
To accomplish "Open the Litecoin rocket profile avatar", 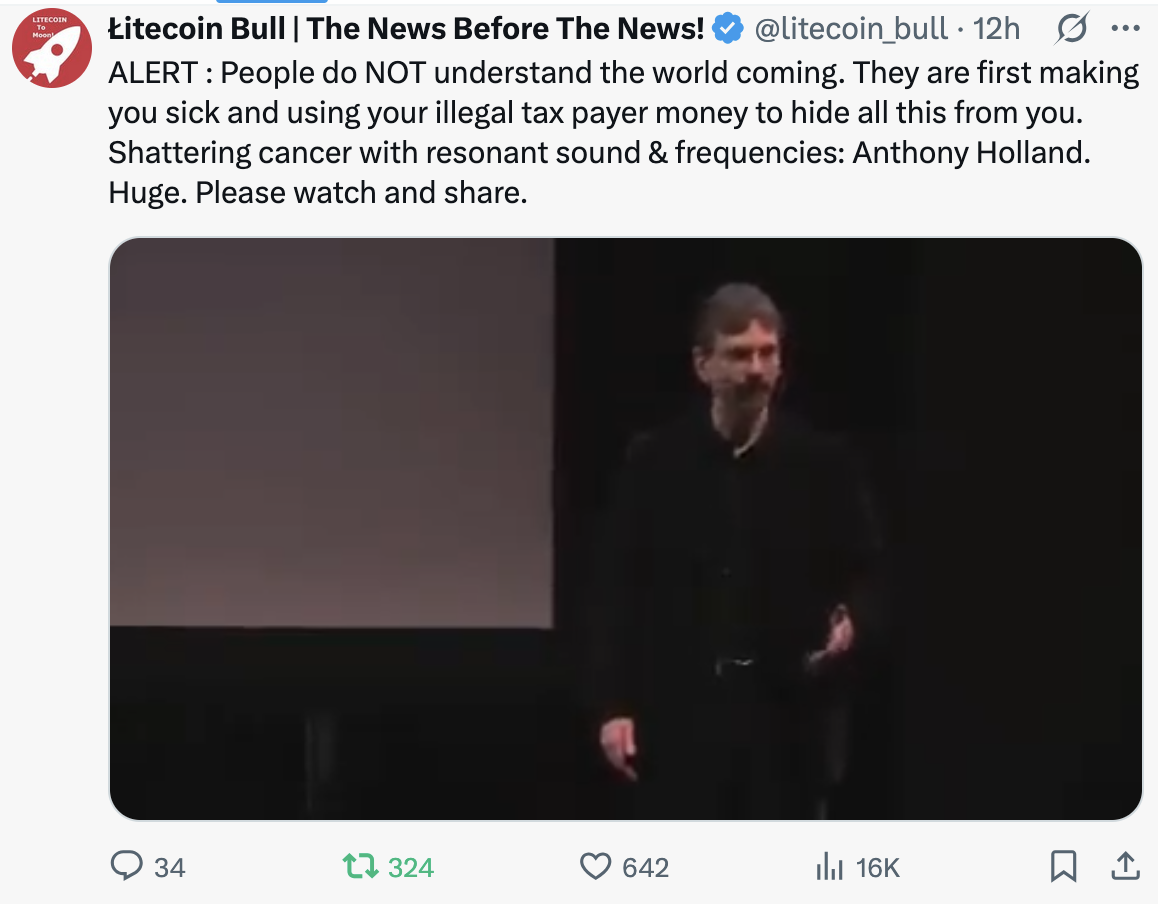I will (52, 48).
